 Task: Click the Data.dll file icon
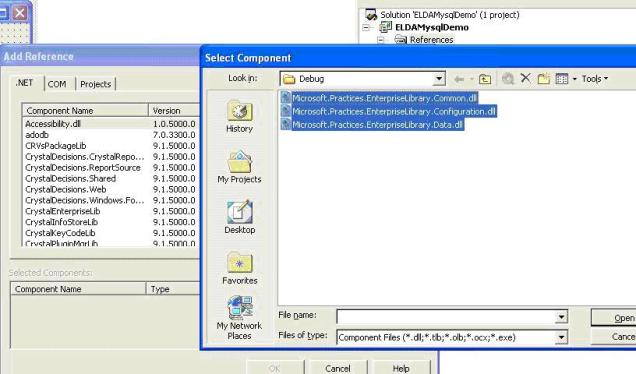pyautogui.click(x=286, y=125)
